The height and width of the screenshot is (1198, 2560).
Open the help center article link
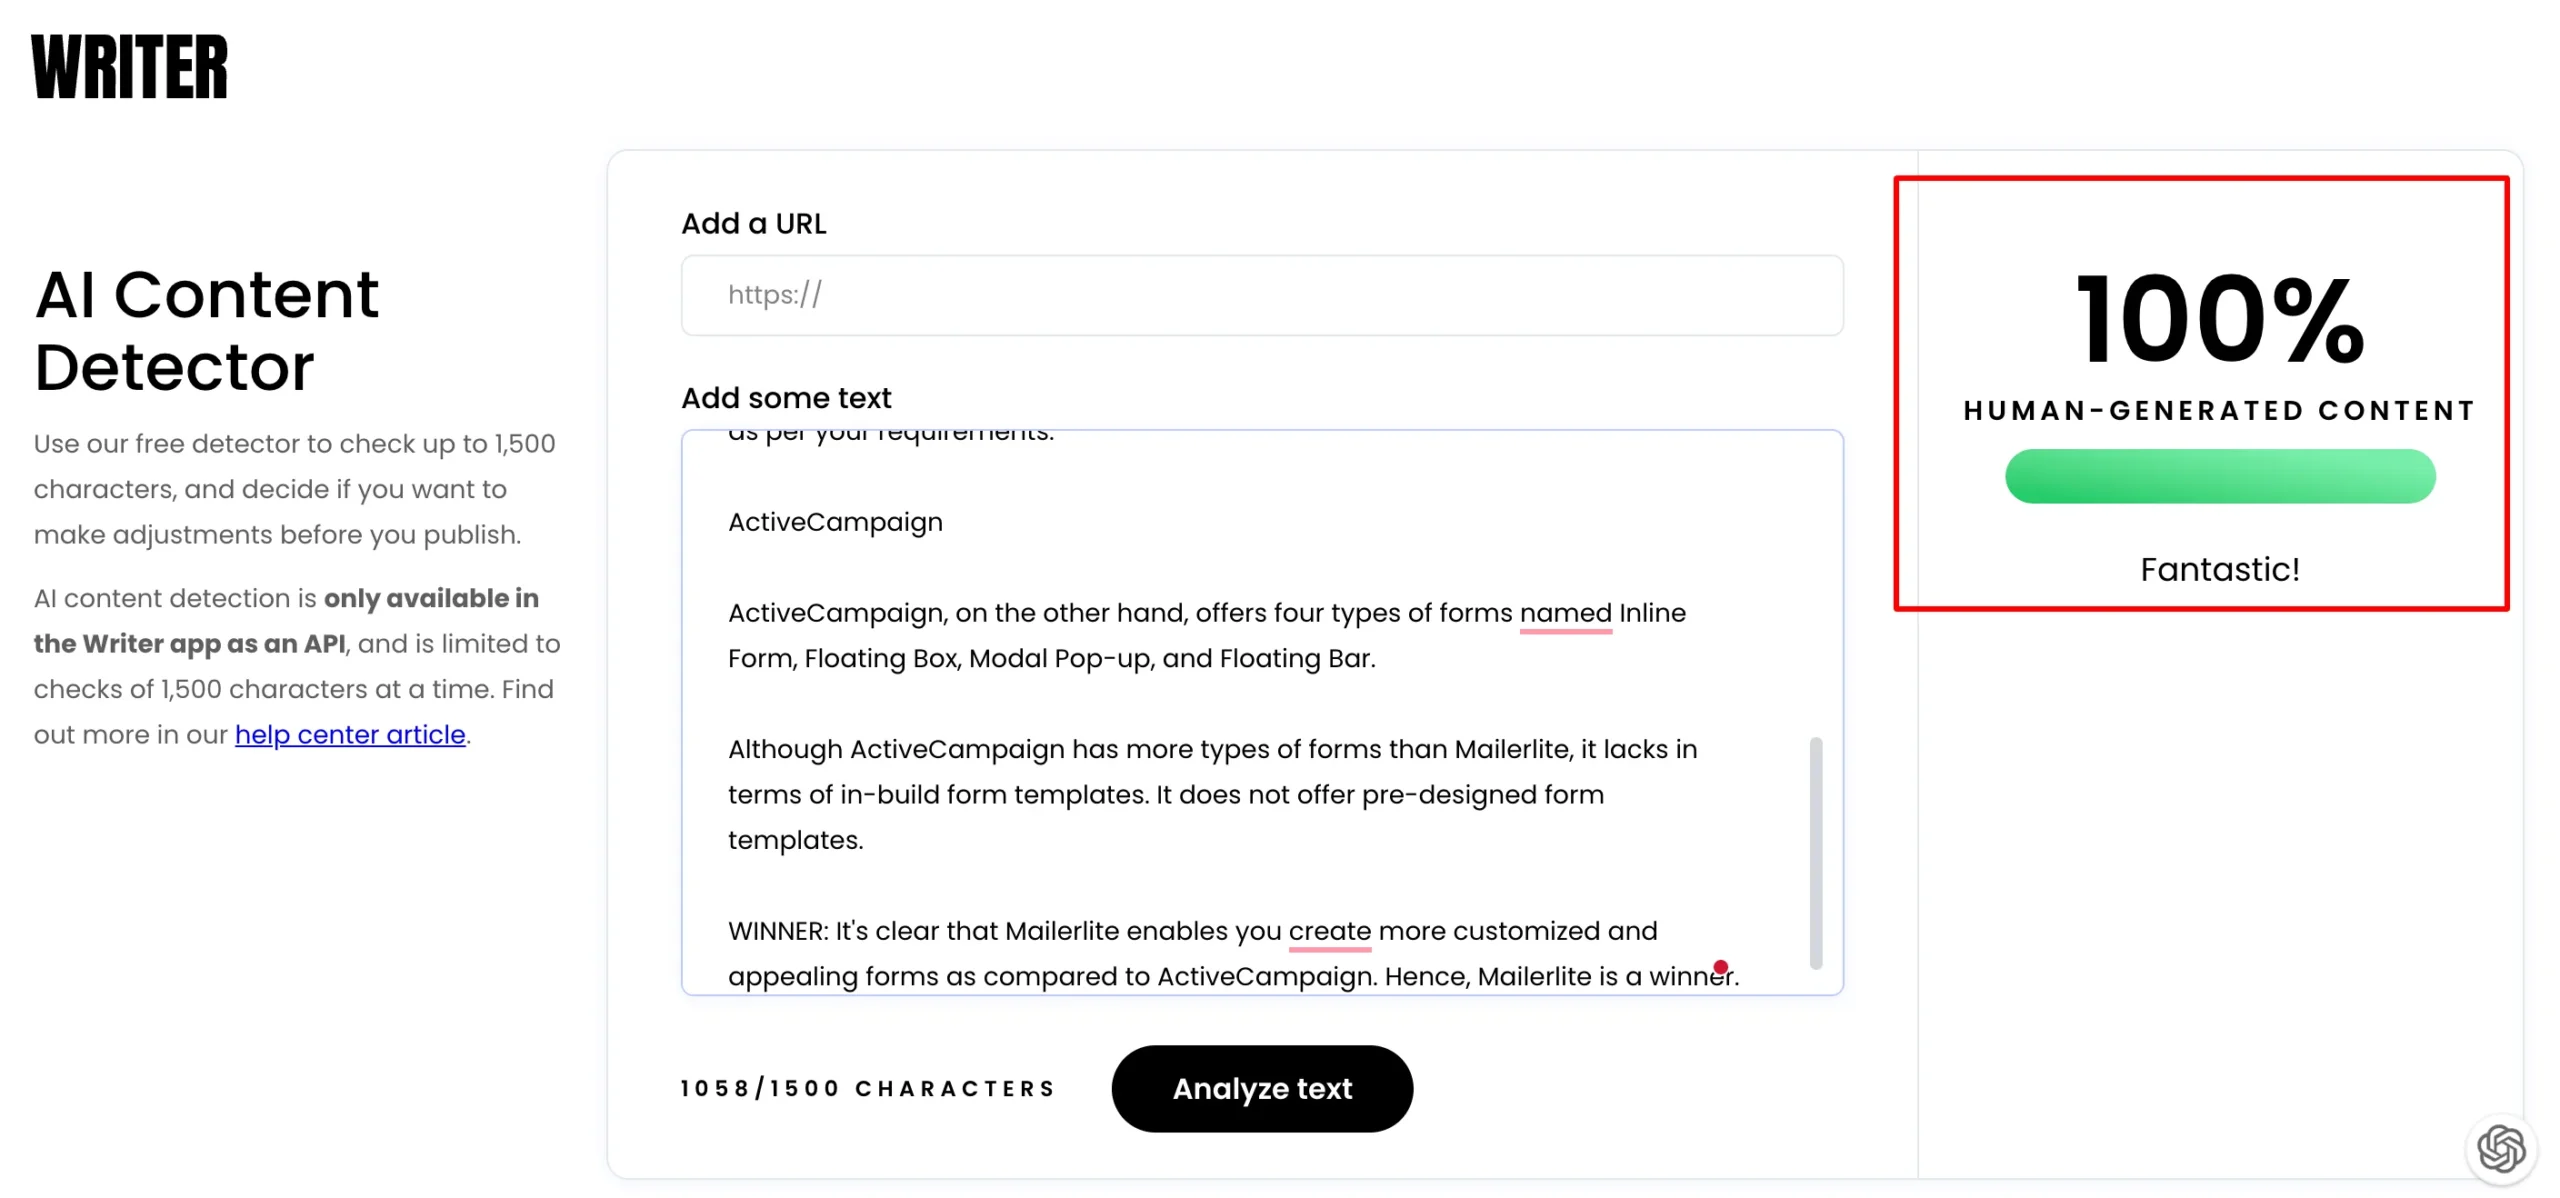click(350, 734)
